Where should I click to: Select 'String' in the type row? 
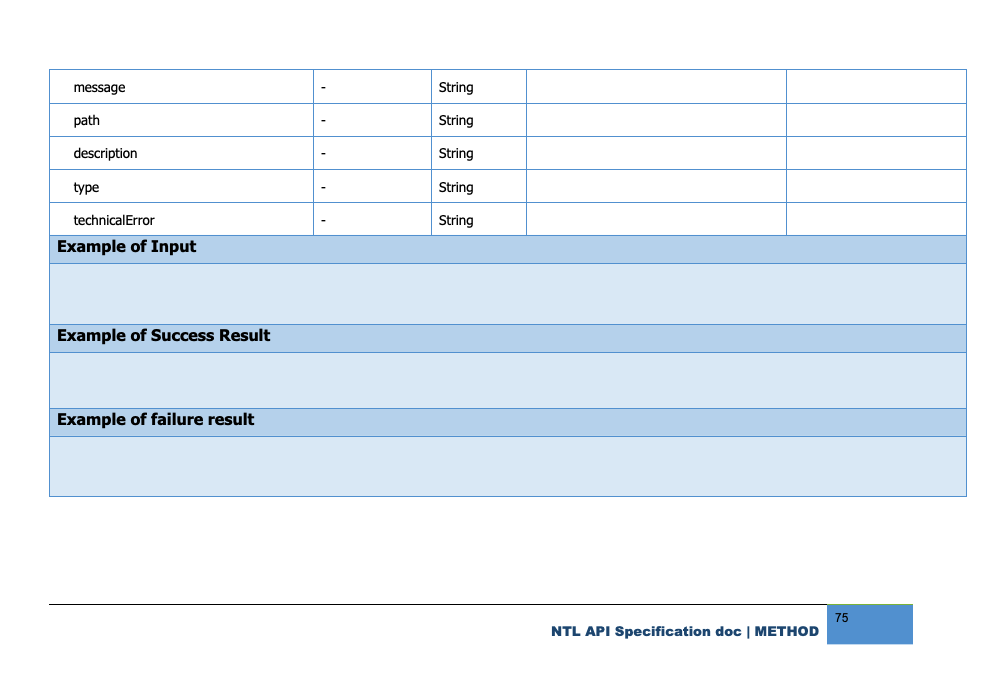(x=456, y=188)
